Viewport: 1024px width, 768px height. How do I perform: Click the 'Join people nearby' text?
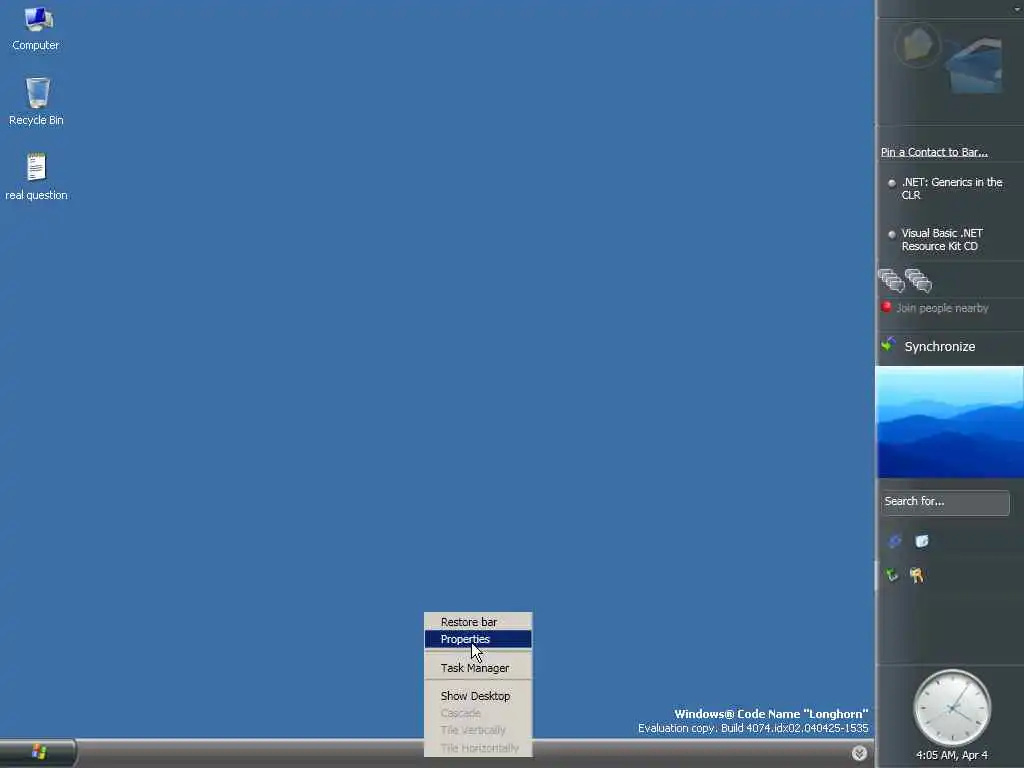coord(942,308)
